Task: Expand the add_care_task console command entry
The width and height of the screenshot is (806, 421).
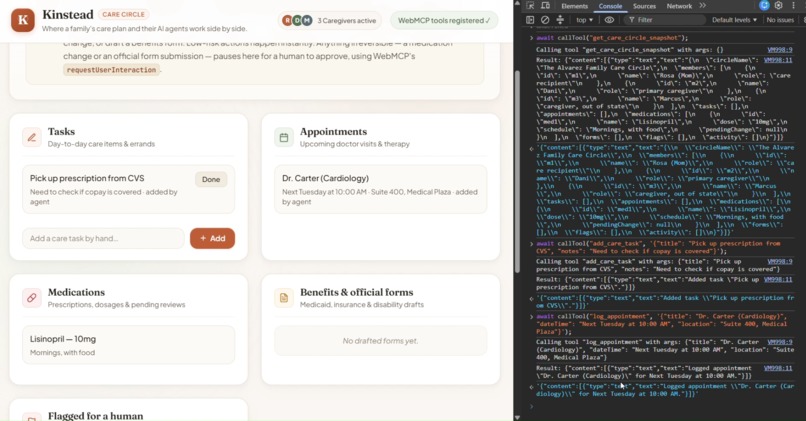Action: (532, 244)
